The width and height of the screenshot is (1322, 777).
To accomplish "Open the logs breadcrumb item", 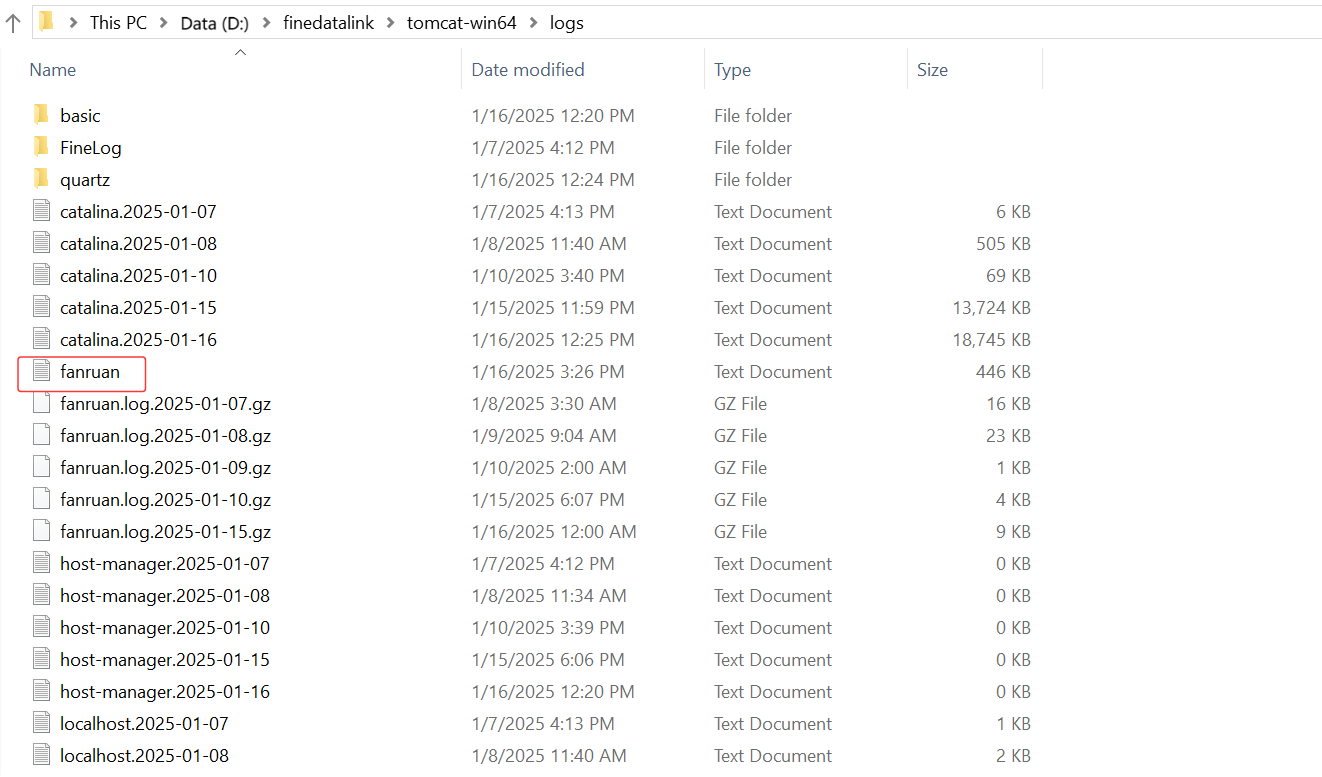I will (567, 22).
